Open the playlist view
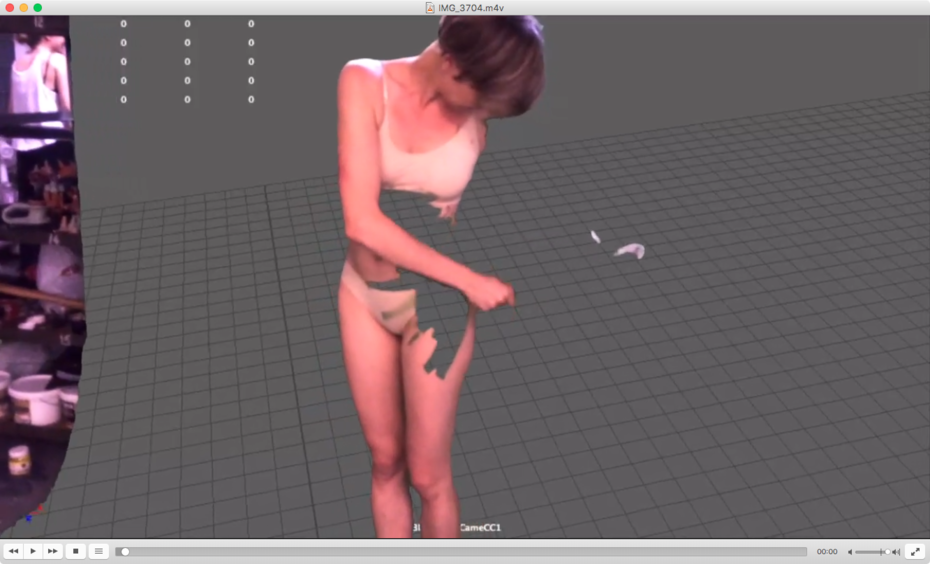The image size is (930, 564). point(99,551)
